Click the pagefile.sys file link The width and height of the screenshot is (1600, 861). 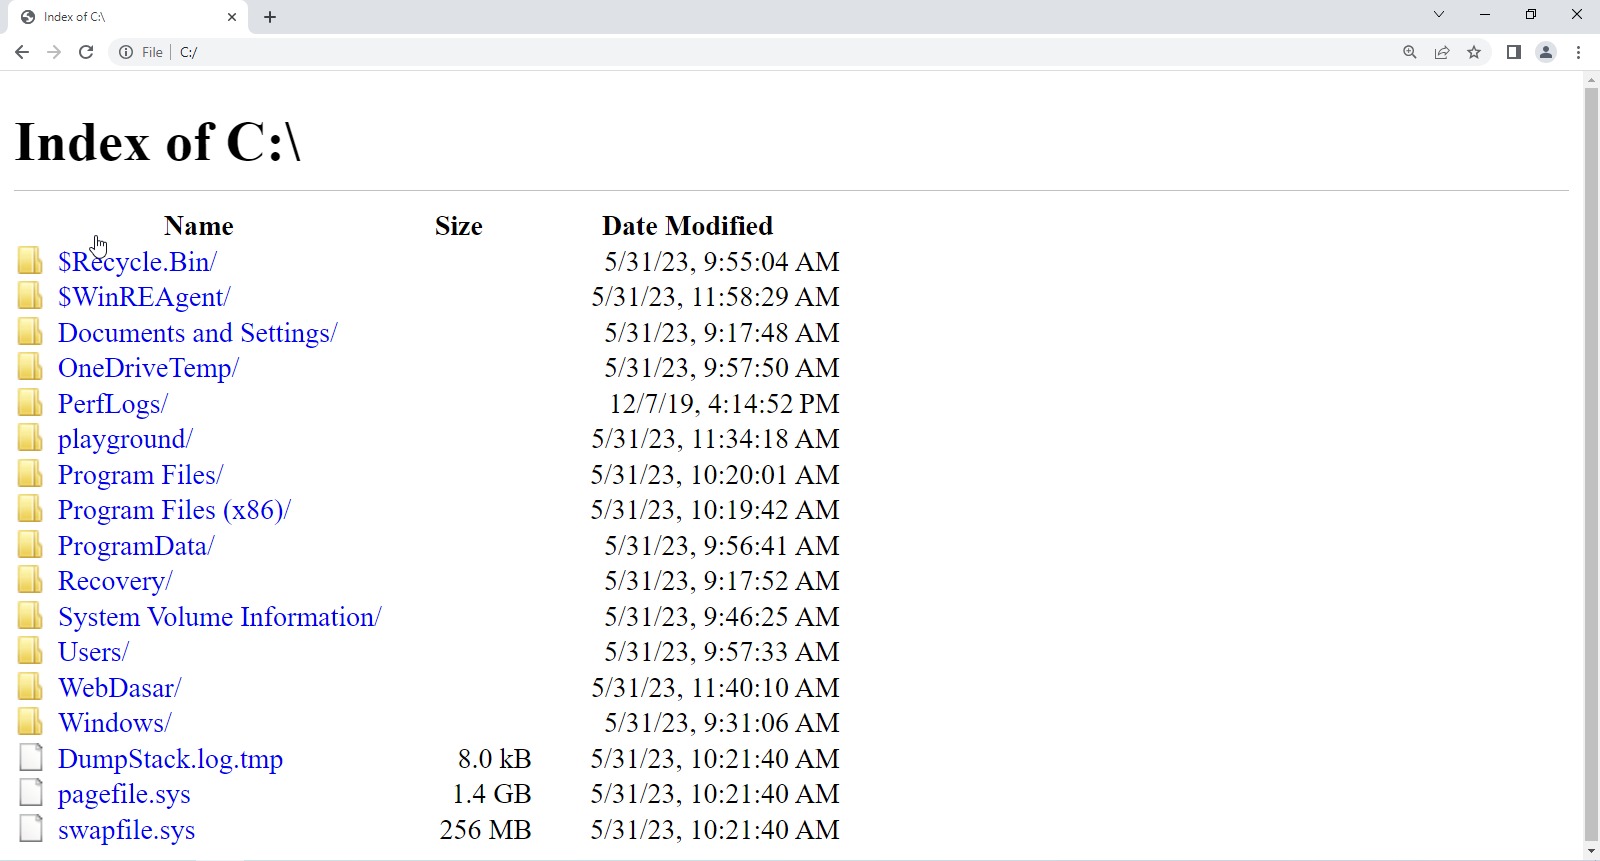click(124, 794)
